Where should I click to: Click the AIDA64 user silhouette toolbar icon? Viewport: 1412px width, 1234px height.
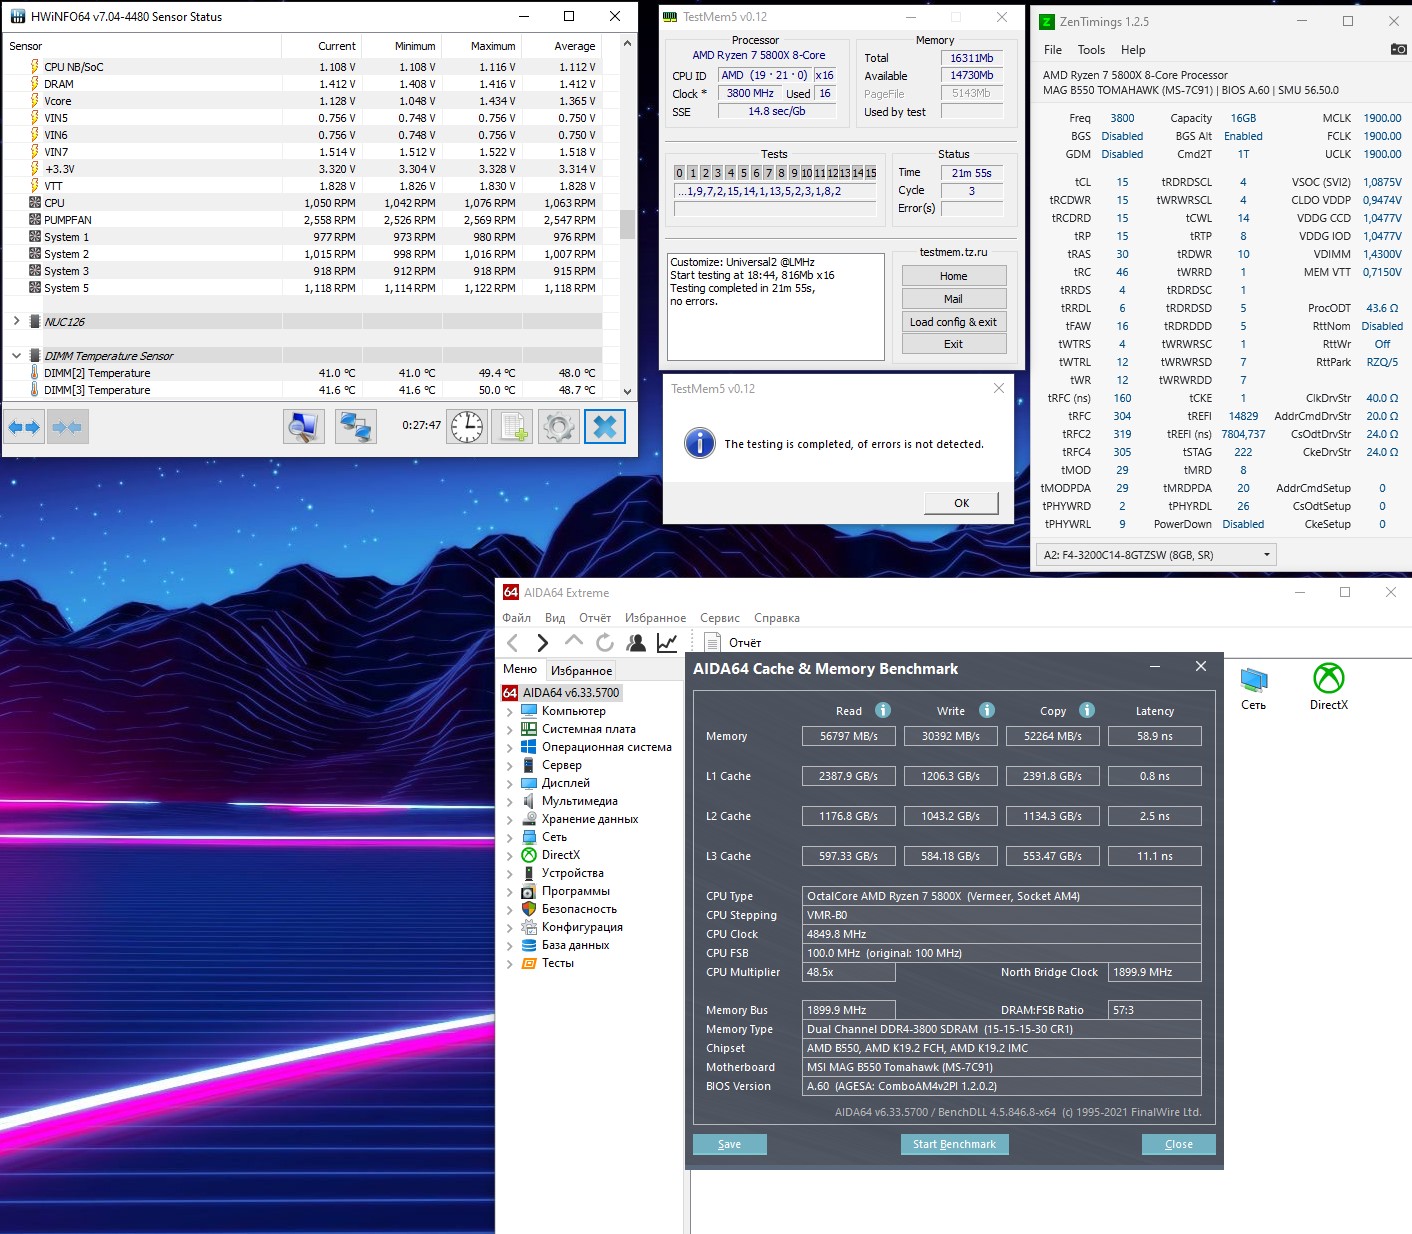[636, 643]
